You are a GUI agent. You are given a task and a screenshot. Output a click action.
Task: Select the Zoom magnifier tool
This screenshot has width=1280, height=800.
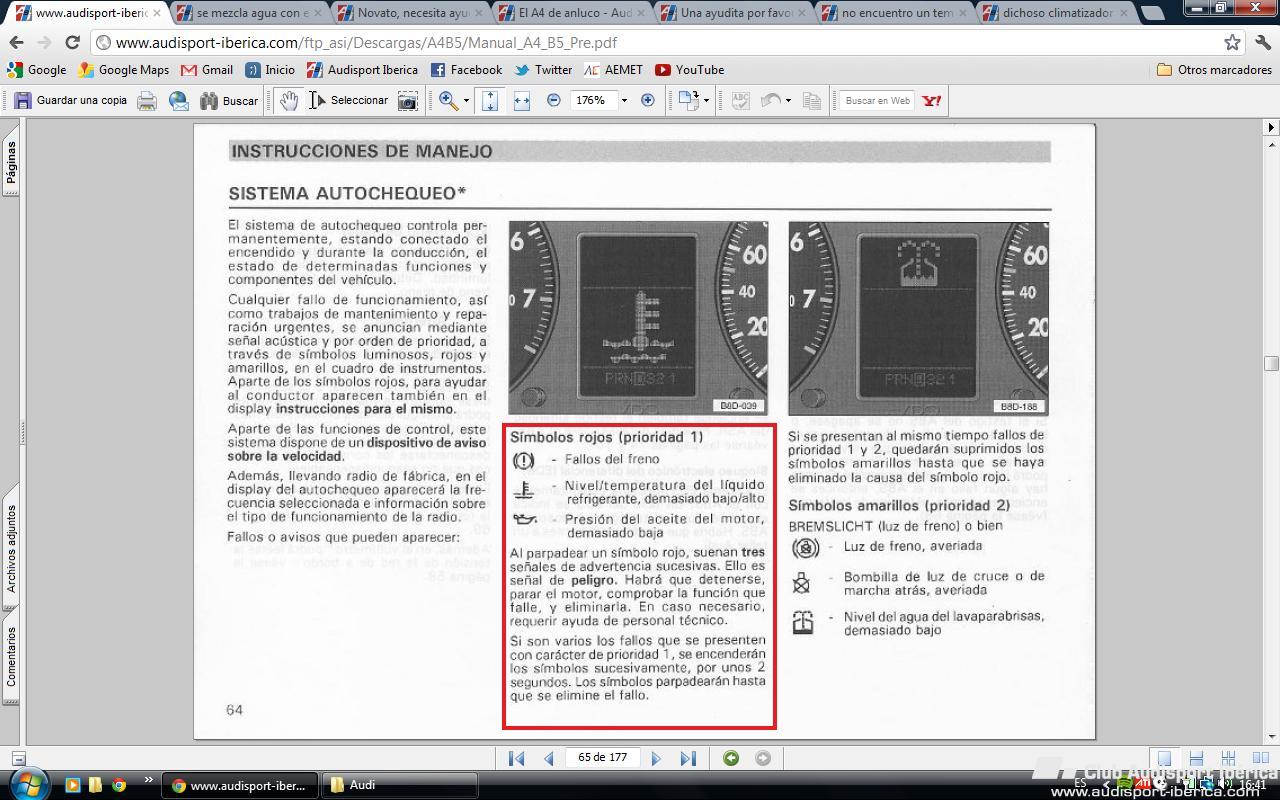coord(448,100)
